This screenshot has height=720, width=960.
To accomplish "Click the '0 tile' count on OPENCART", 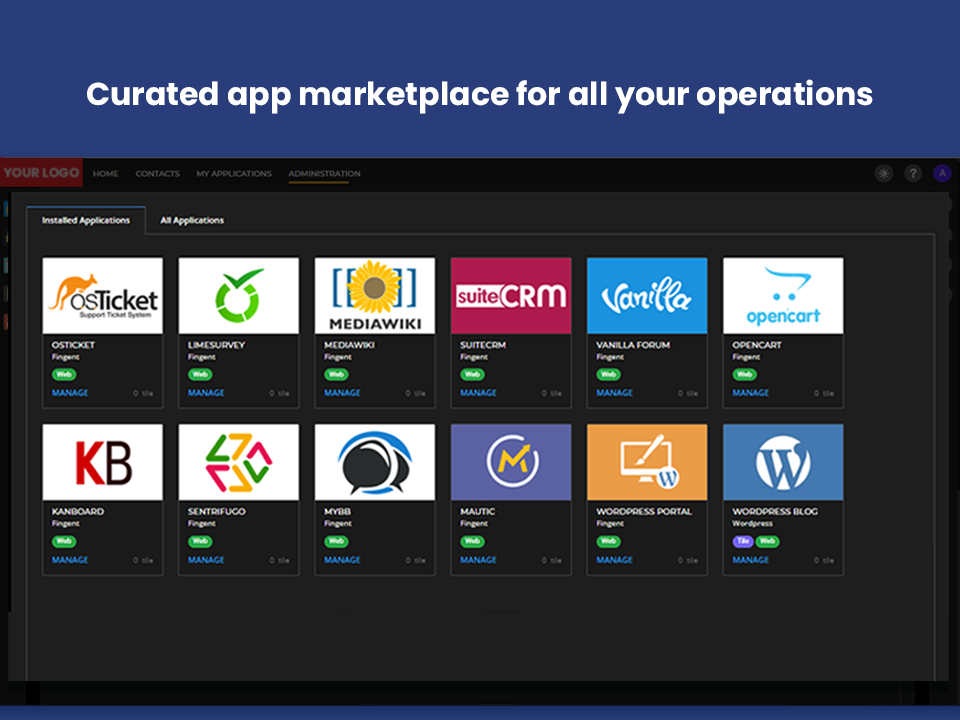I will [824, 393].
